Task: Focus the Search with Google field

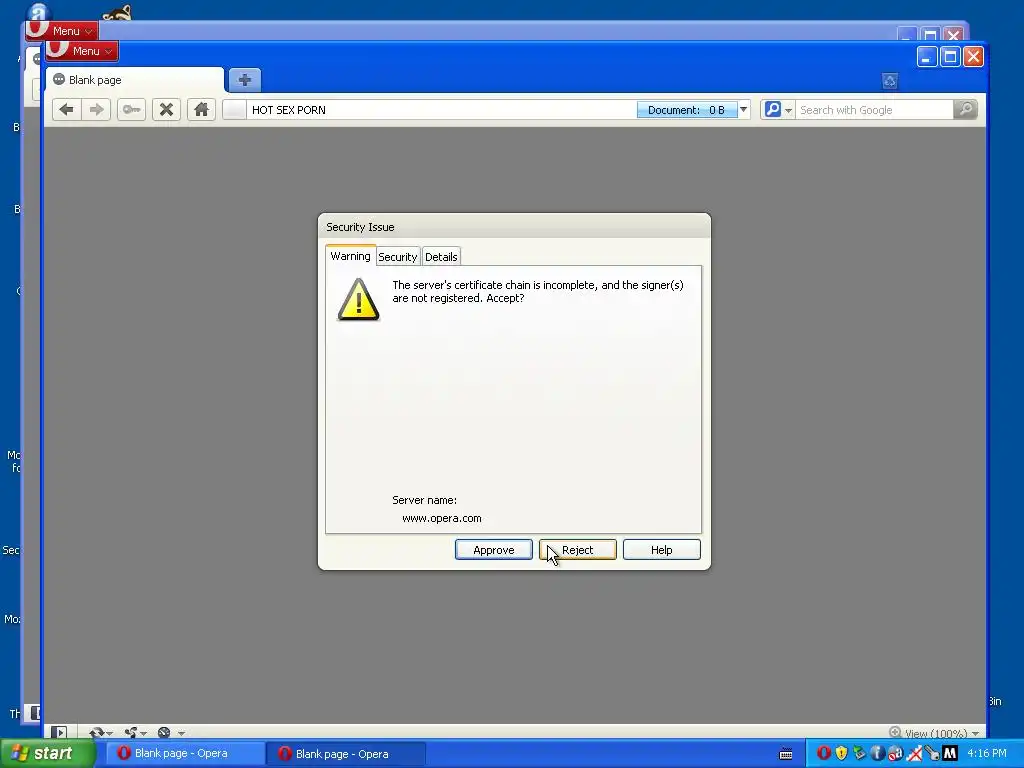Action: [874, 110]
